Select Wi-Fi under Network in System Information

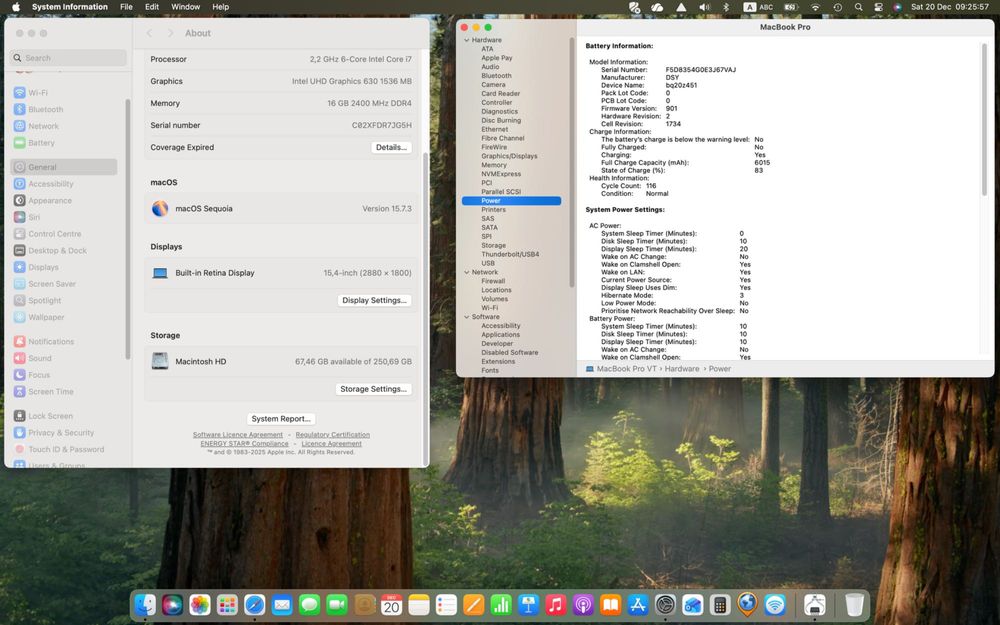489,308
